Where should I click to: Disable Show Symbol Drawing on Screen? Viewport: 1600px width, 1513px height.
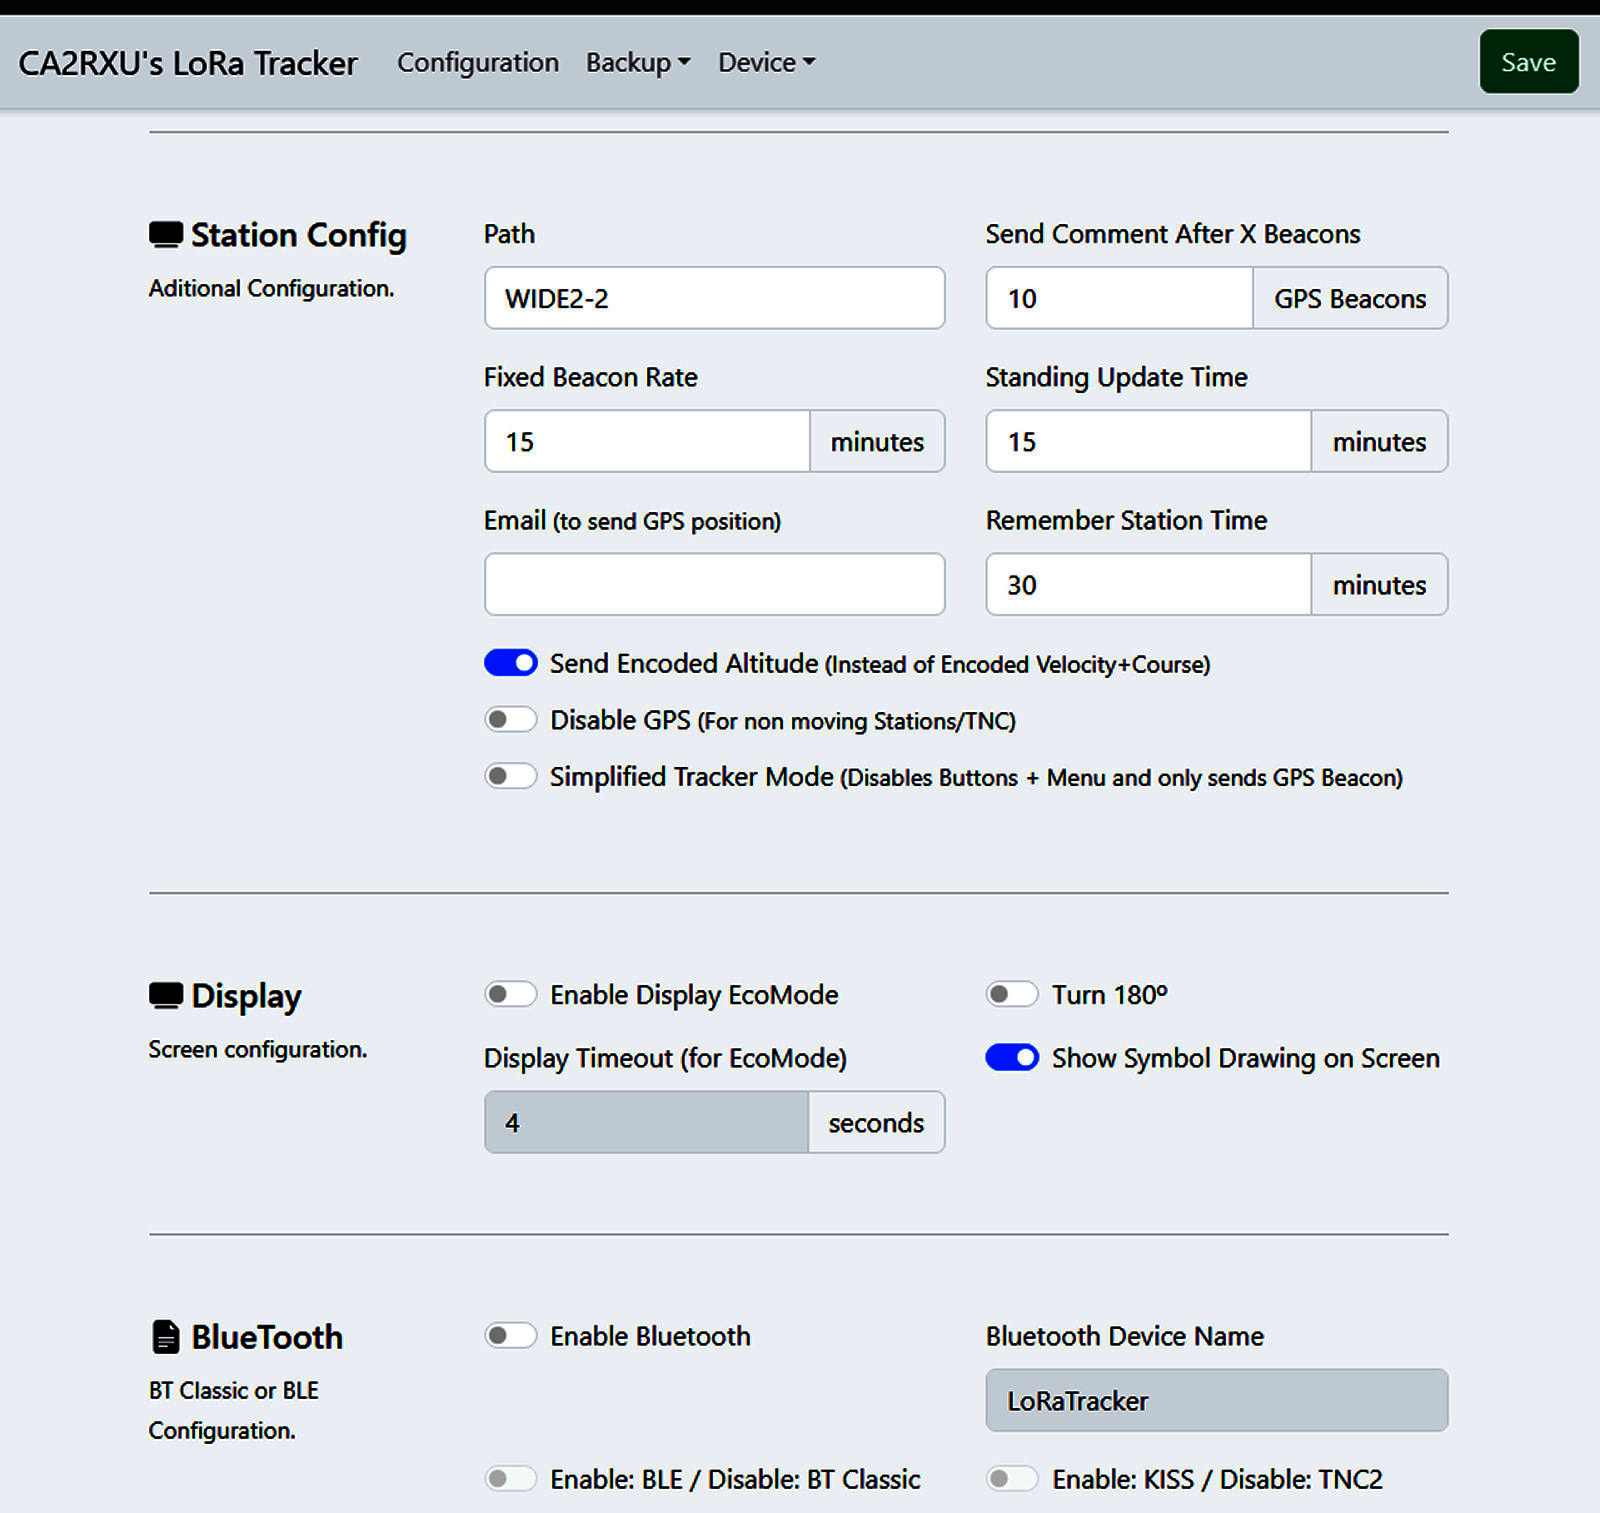pos(1012,1058)
